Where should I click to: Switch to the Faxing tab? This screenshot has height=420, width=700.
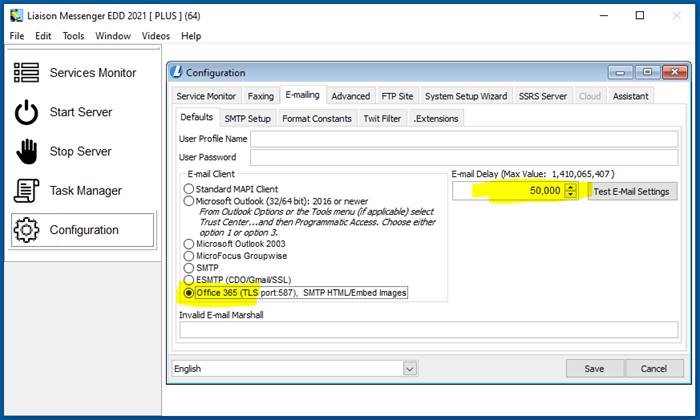pos(261,96)
